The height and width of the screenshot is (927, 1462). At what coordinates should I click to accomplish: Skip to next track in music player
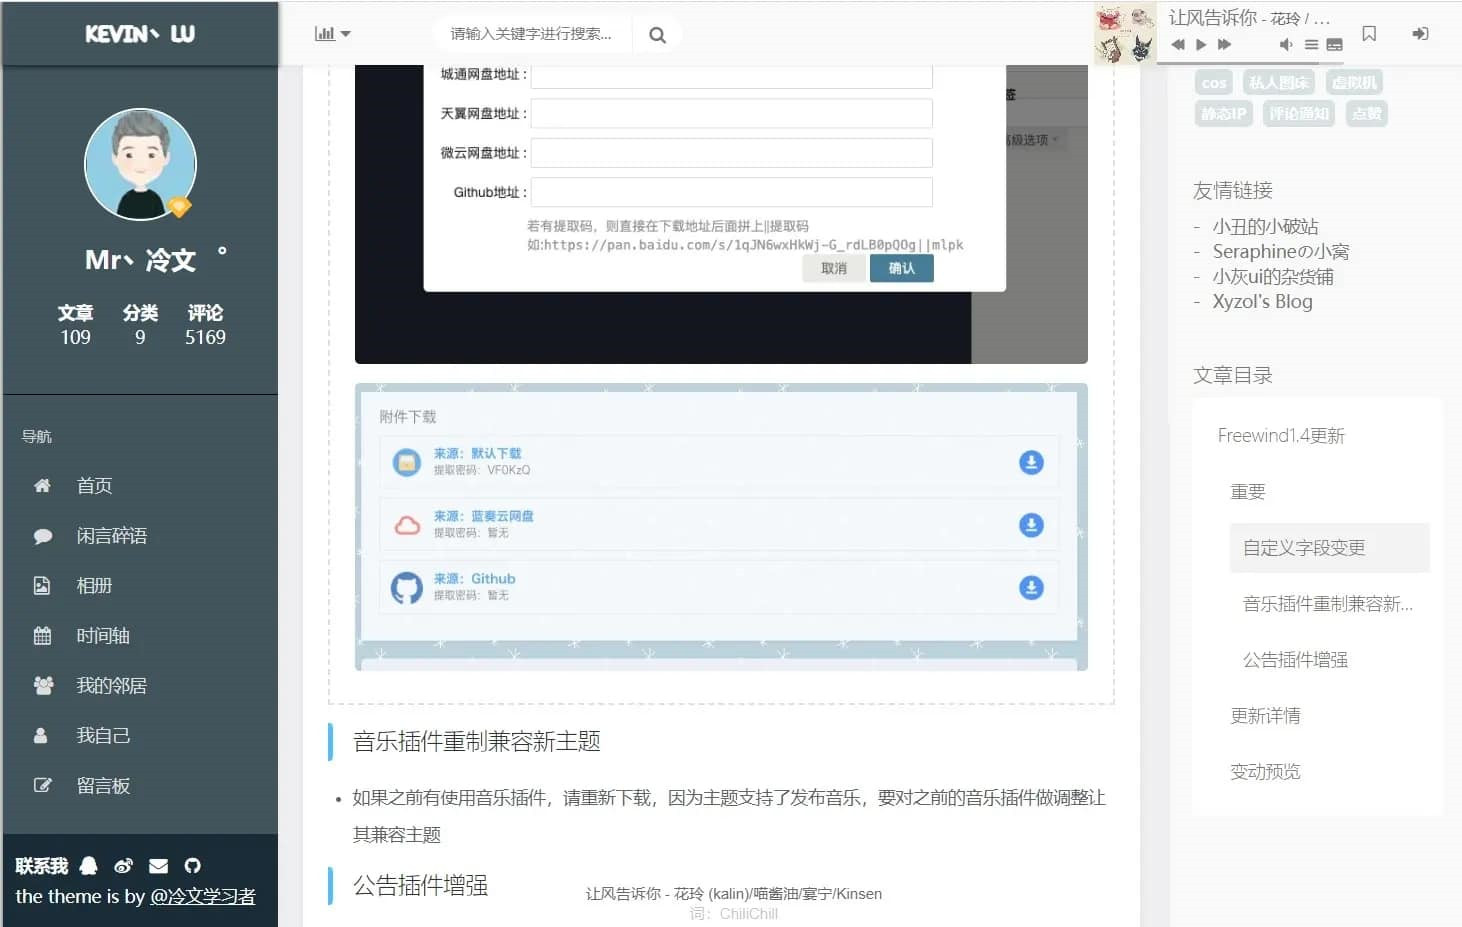1224,45
